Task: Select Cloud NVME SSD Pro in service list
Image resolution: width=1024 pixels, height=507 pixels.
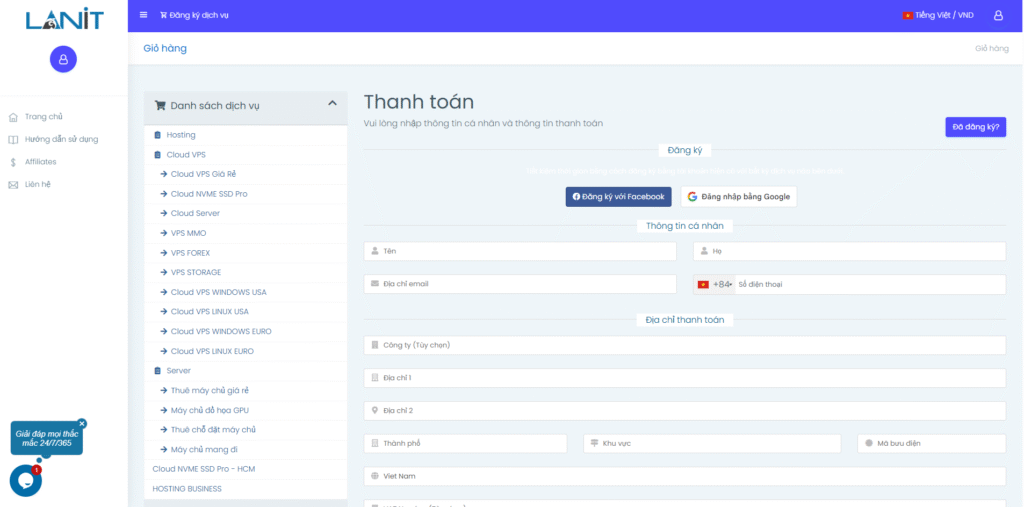Action: 208,194
